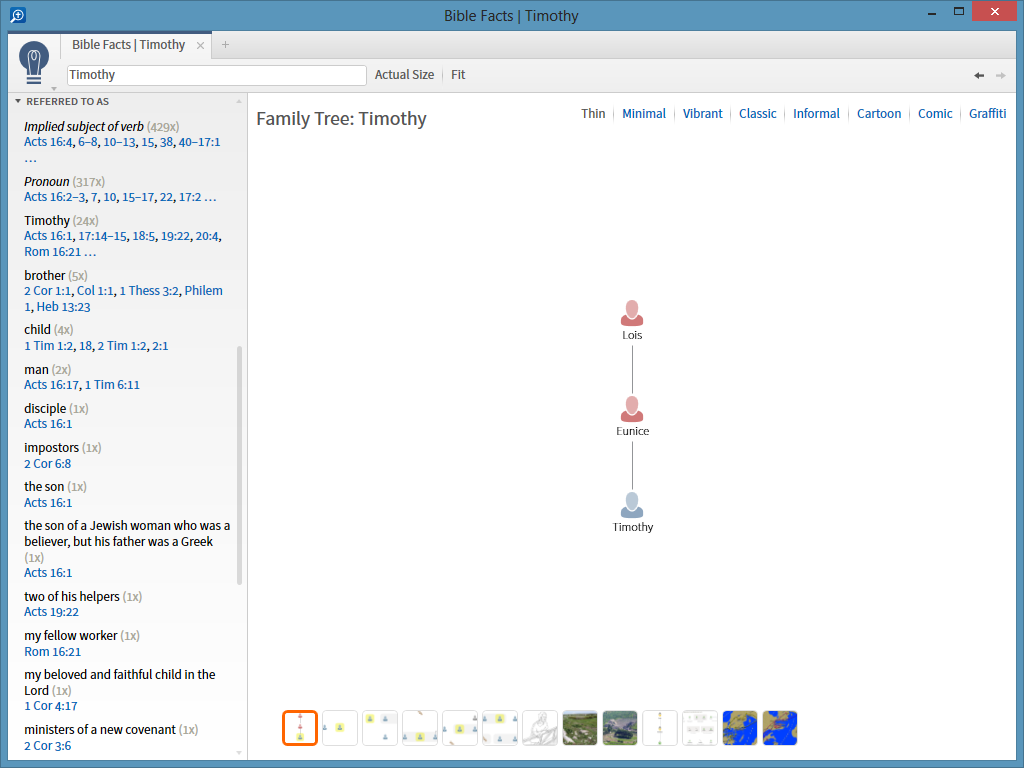1024x768 pixels.
Task: Click the Pronoun (317x) entry
Action: click(65, 182)
